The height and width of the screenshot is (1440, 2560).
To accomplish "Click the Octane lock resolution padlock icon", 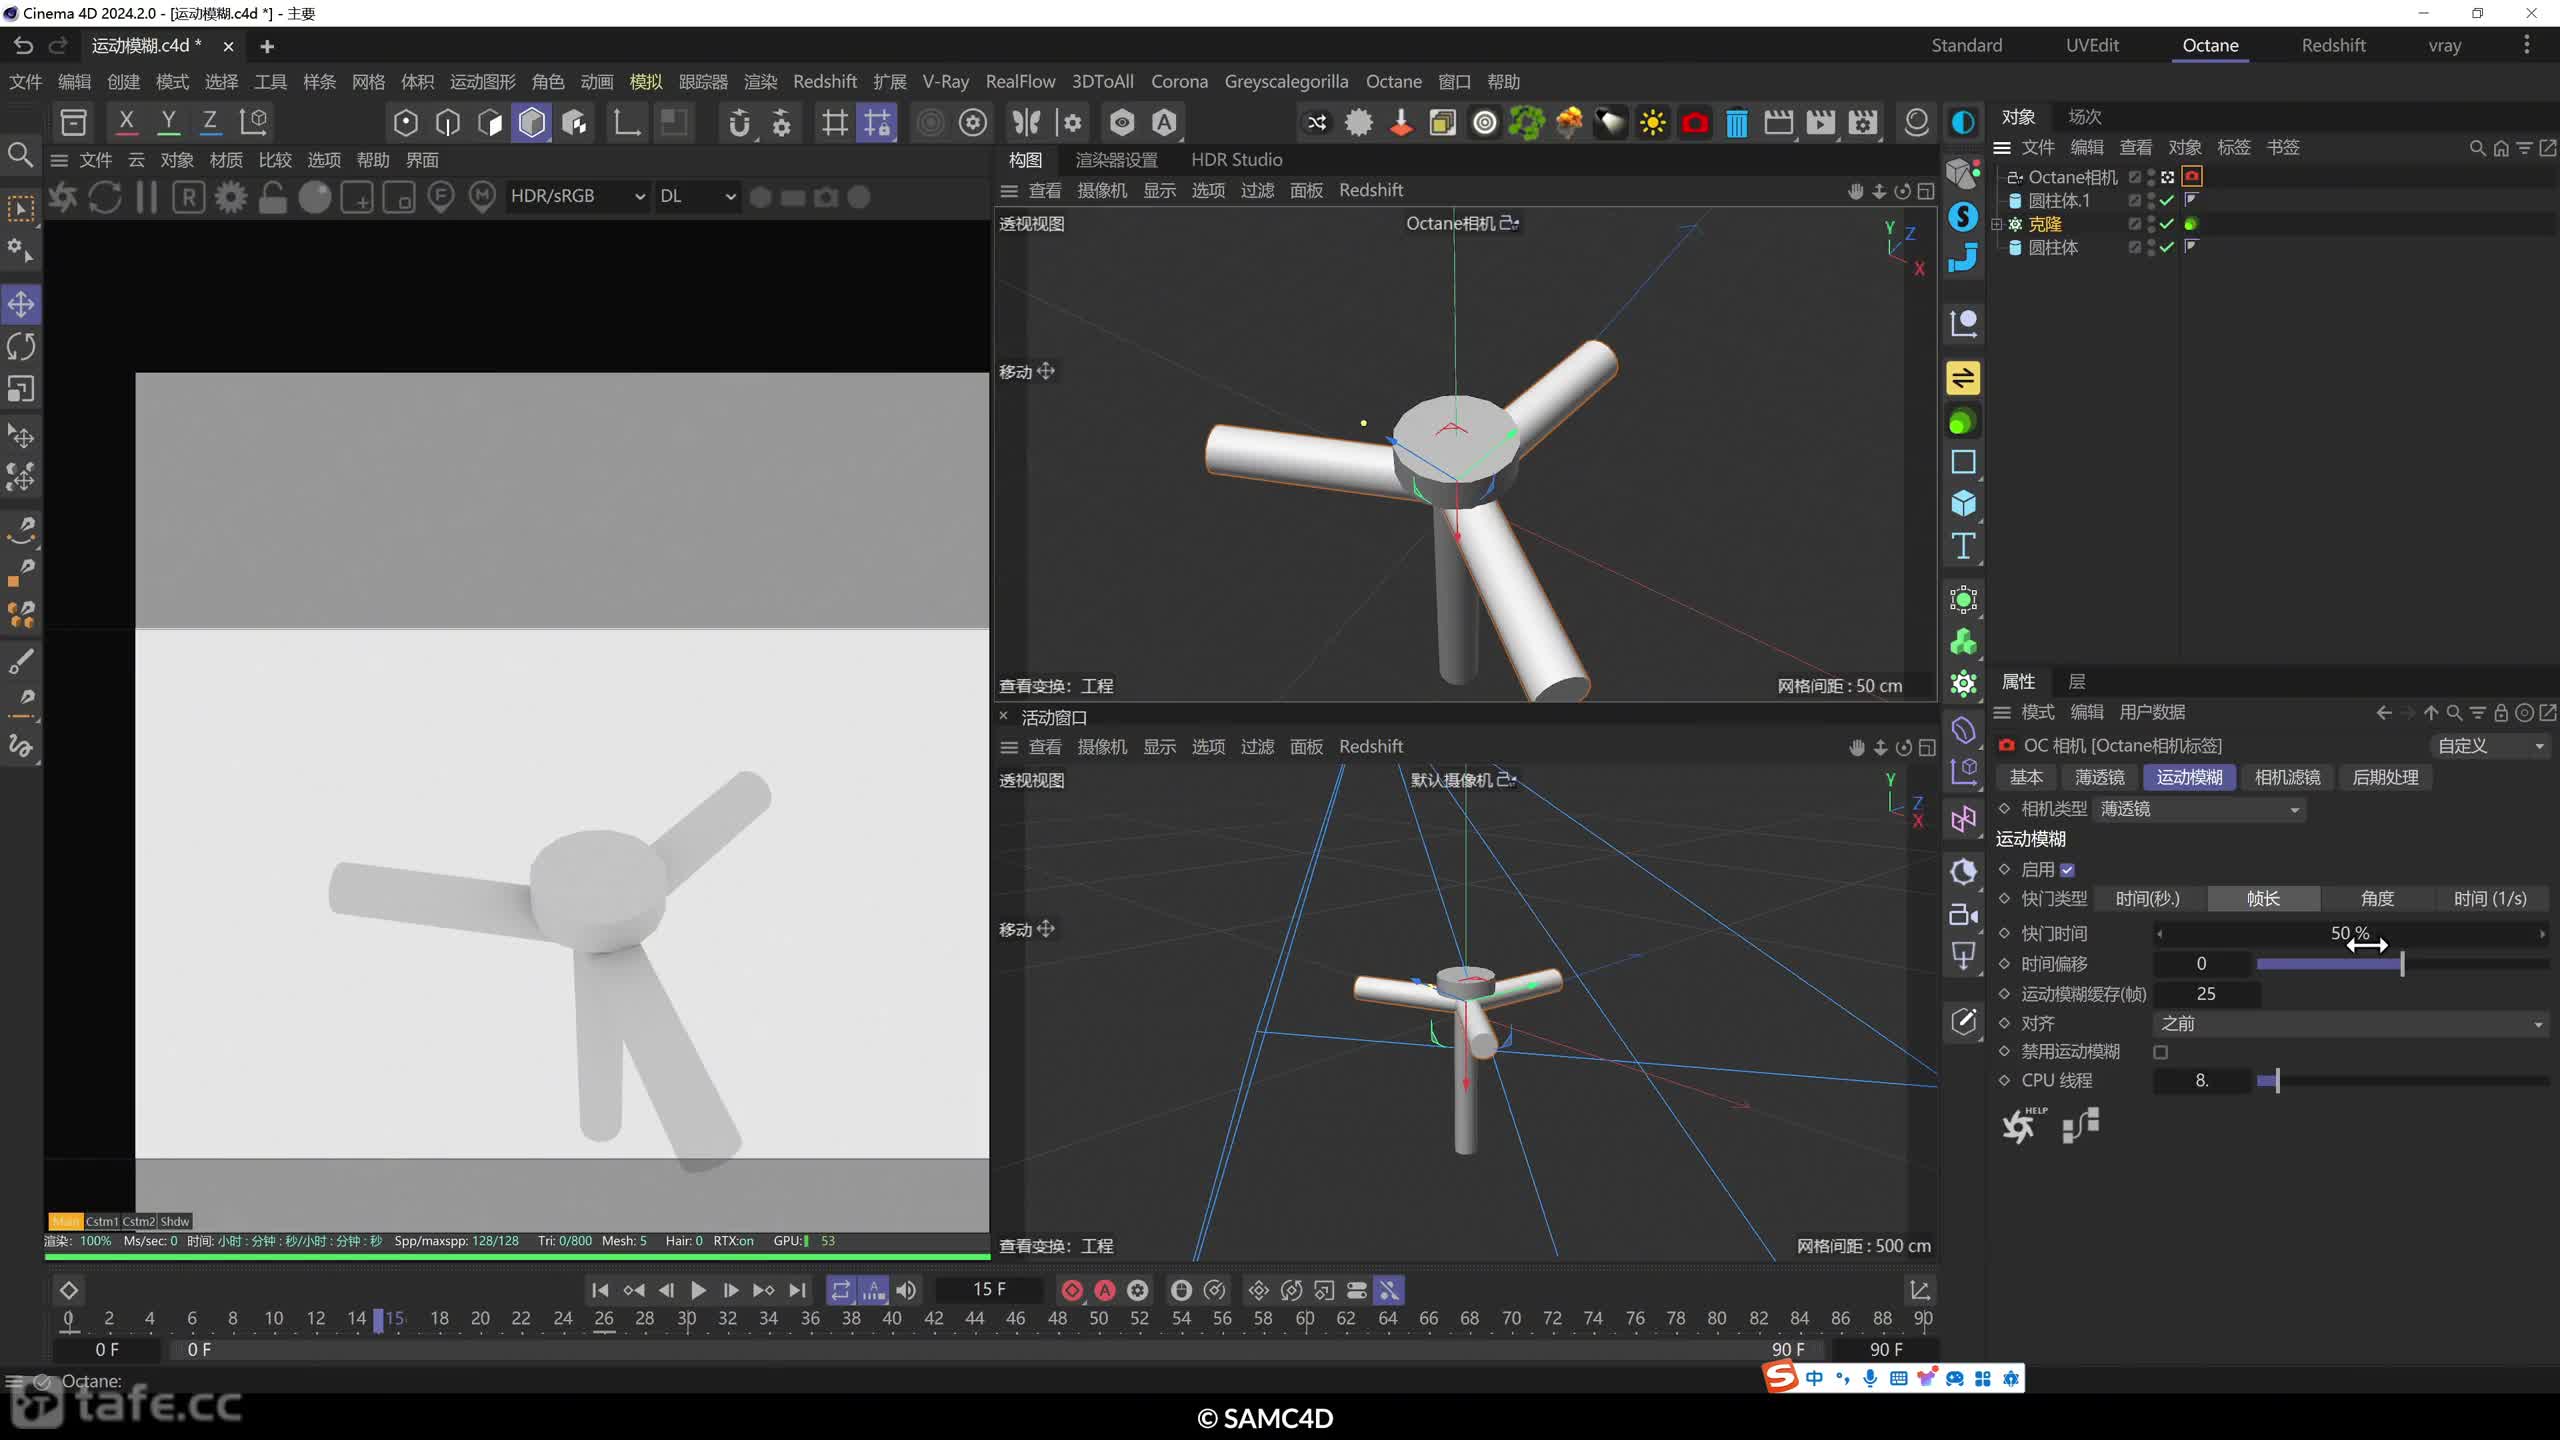I will coord(272,197).
